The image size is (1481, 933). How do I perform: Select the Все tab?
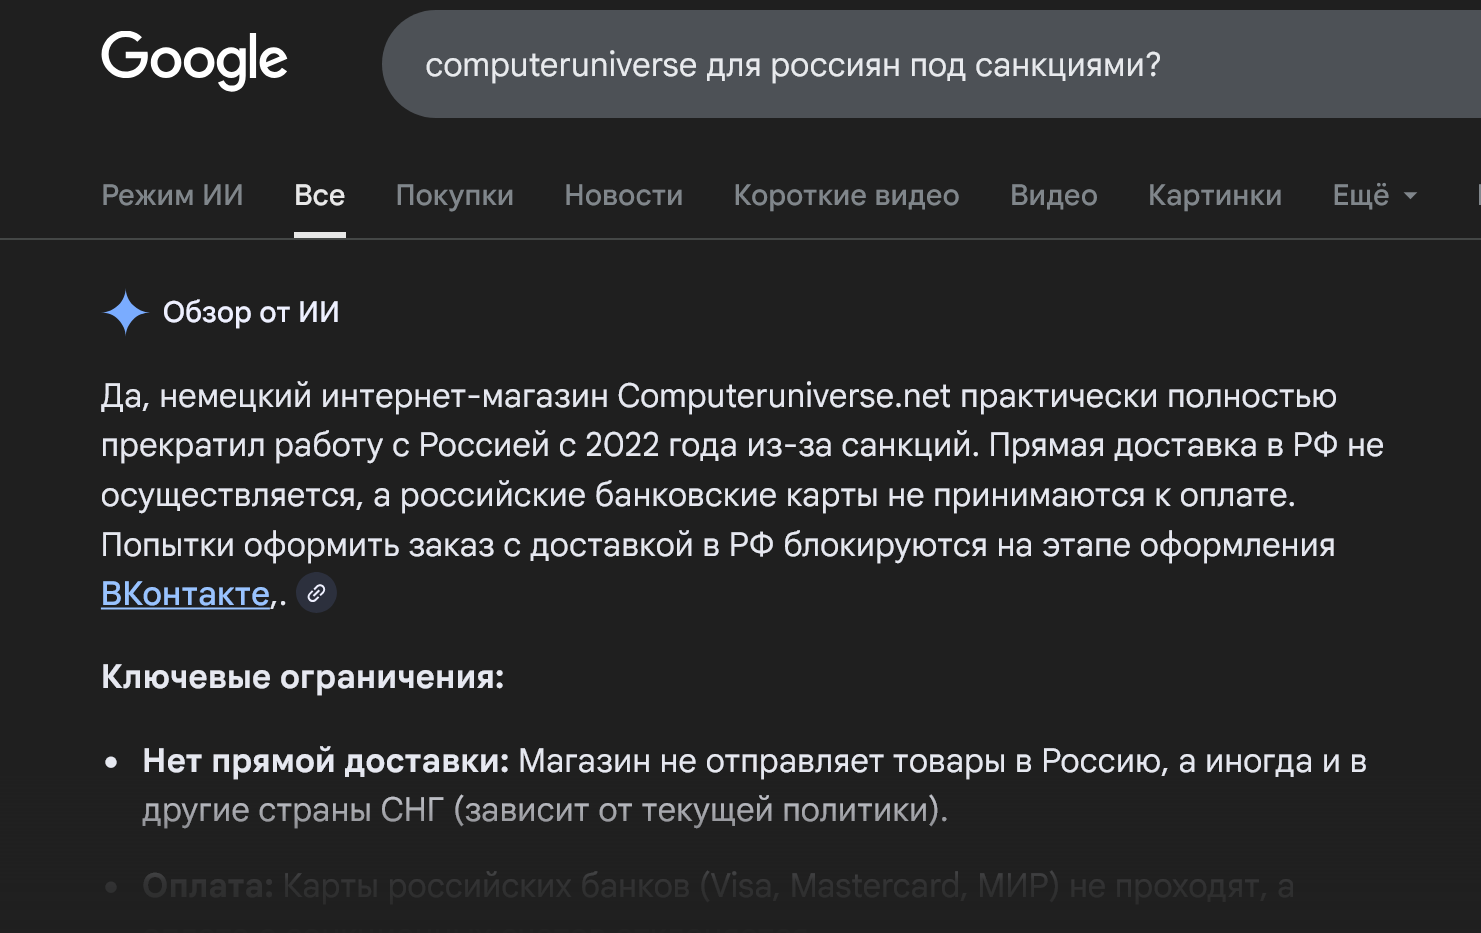click(x=319, y=195)
